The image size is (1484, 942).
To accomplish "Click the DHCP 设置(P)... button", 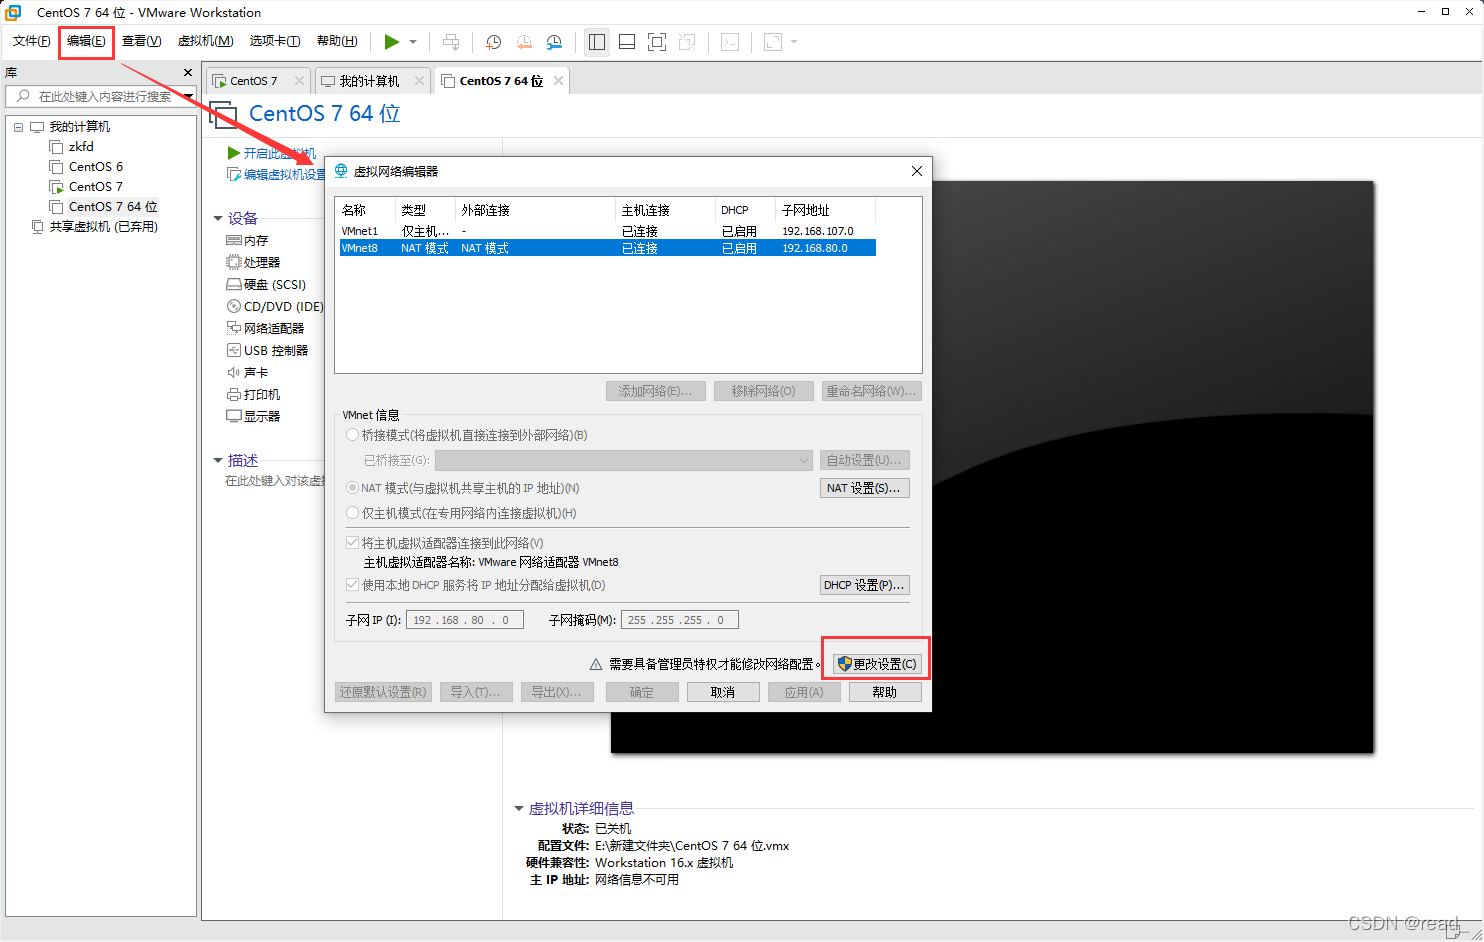I will coord(865,585).
